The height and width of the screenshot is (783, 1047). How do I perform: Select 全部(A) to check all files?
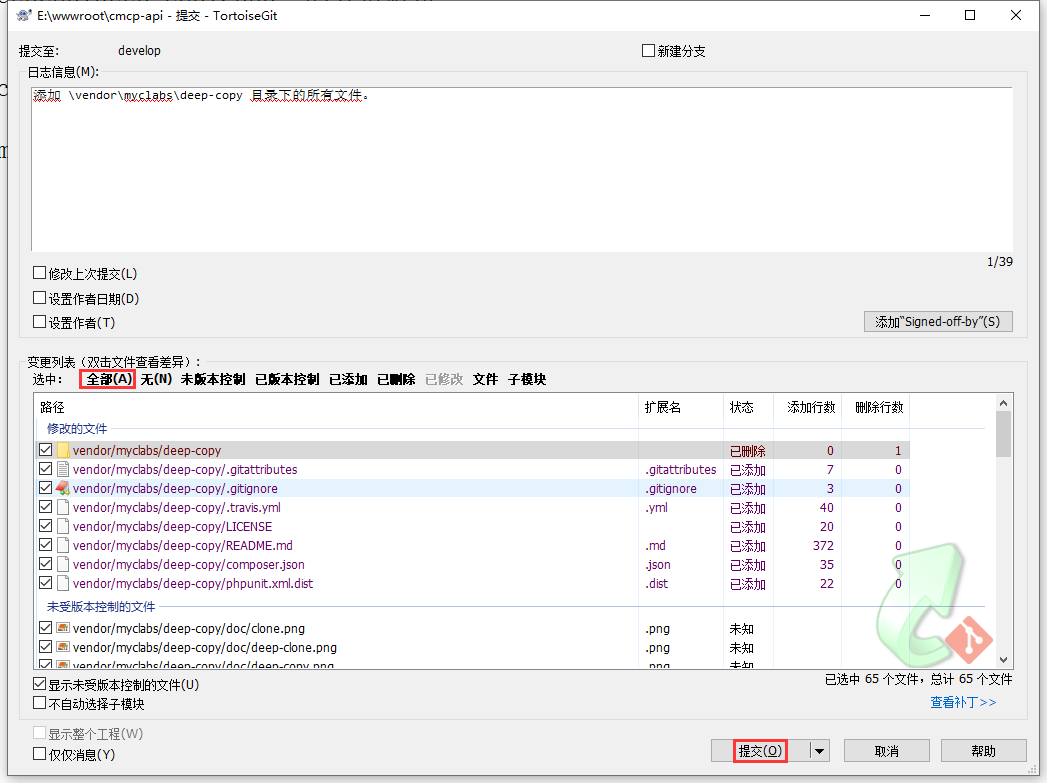[x=108, y=379]
